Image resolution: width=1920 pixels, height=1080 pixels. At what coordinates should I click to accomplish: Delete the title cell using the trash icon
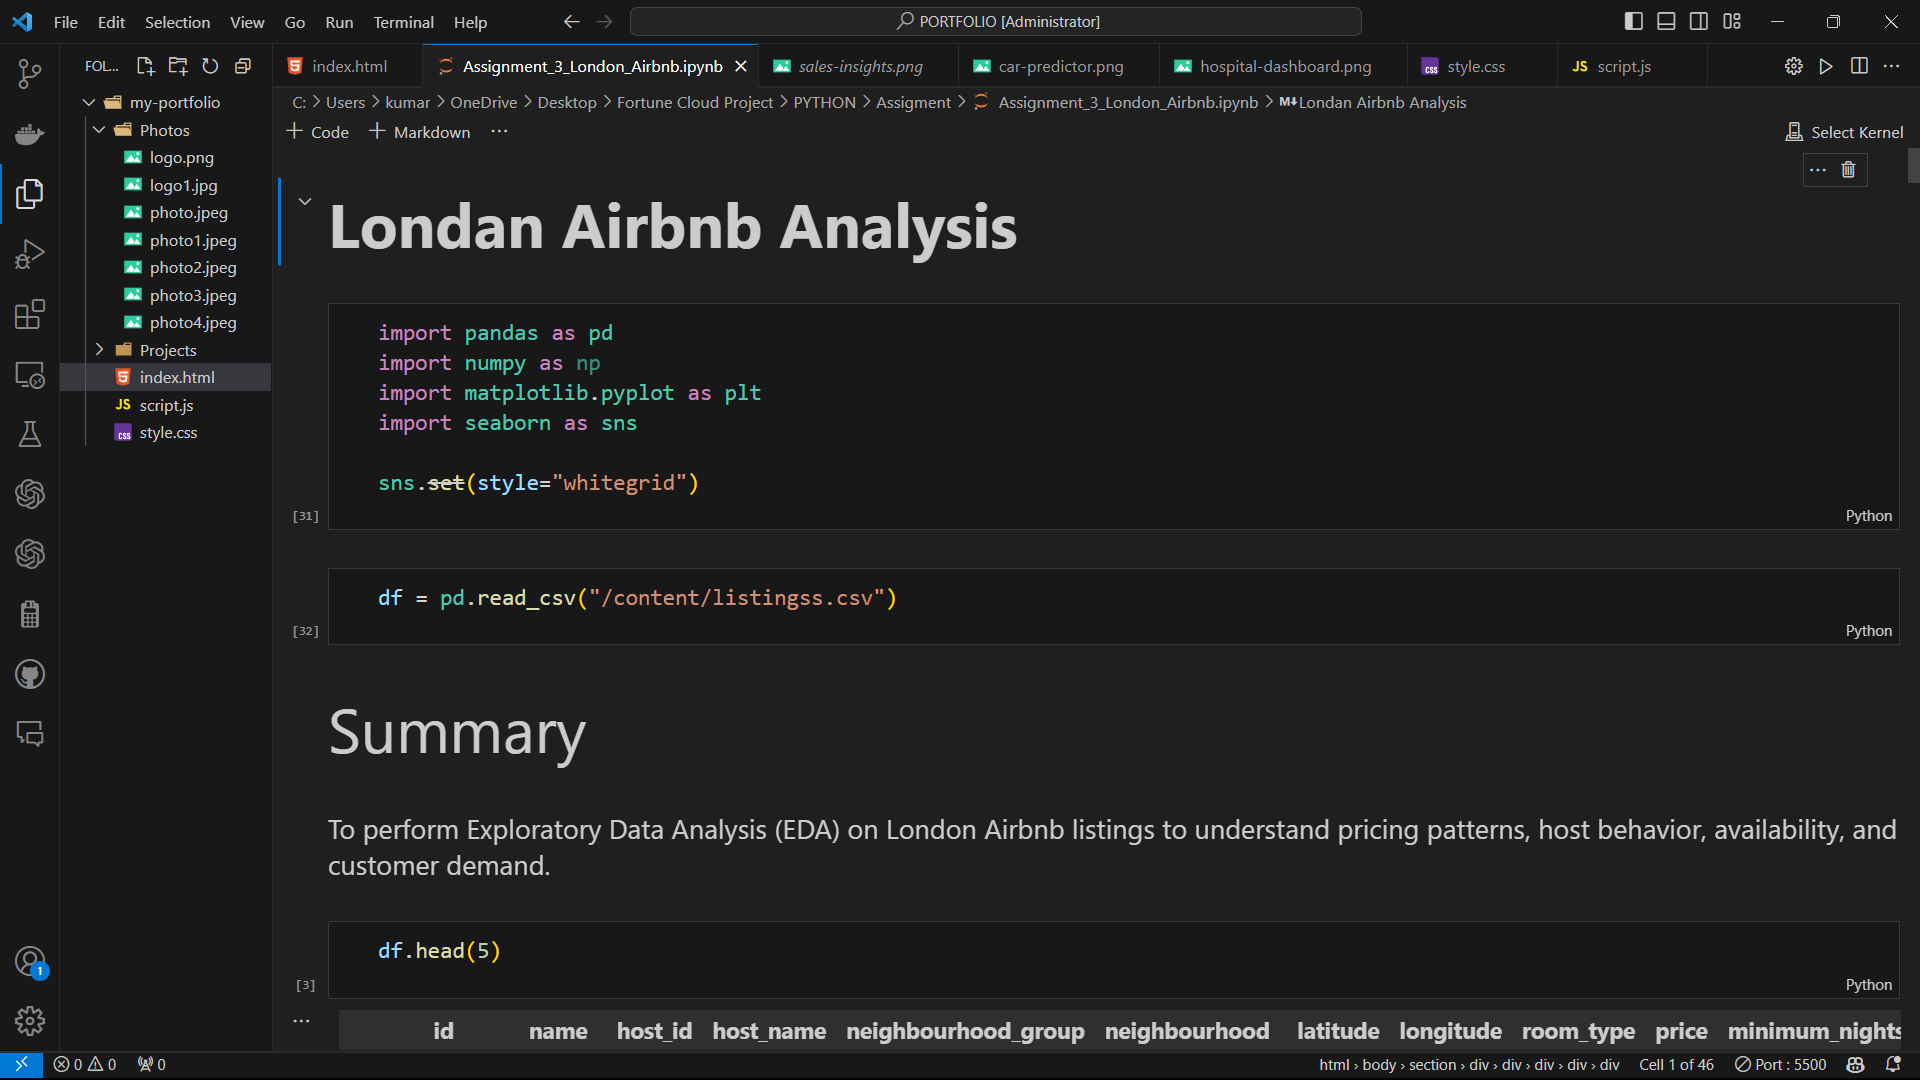(1847, 169)
